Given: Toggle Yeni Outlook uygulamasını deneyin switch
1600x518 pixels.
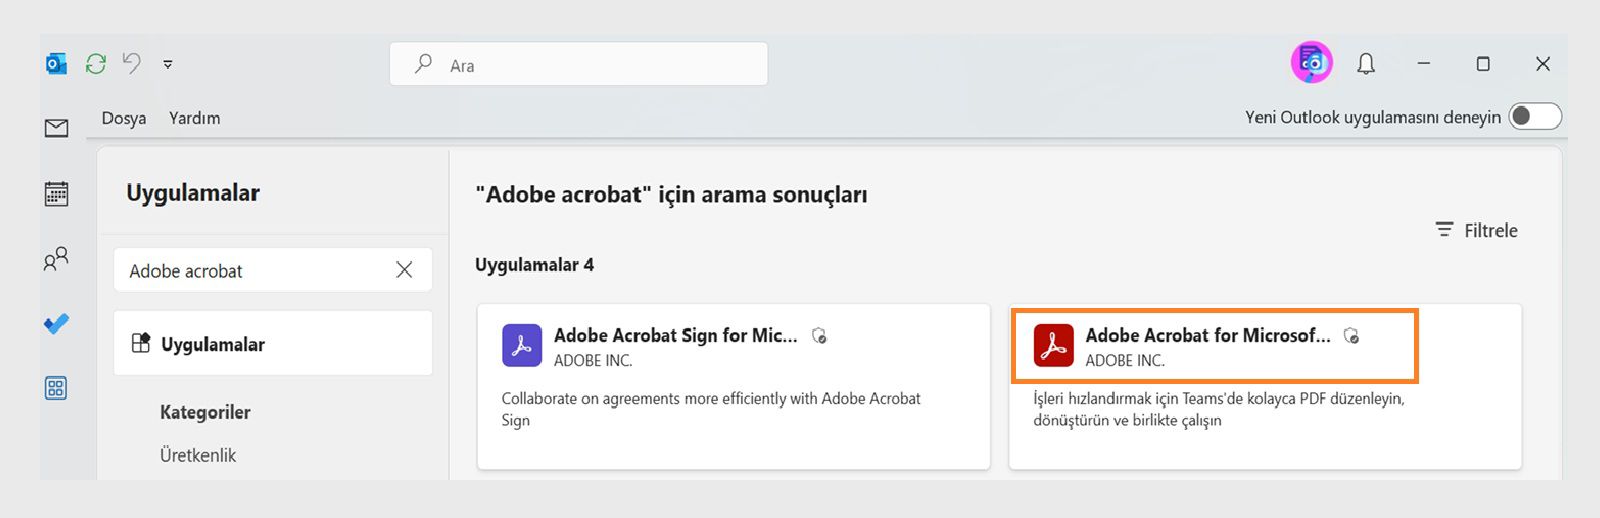Looking at the screenshot, I should tap(1535, 117).
